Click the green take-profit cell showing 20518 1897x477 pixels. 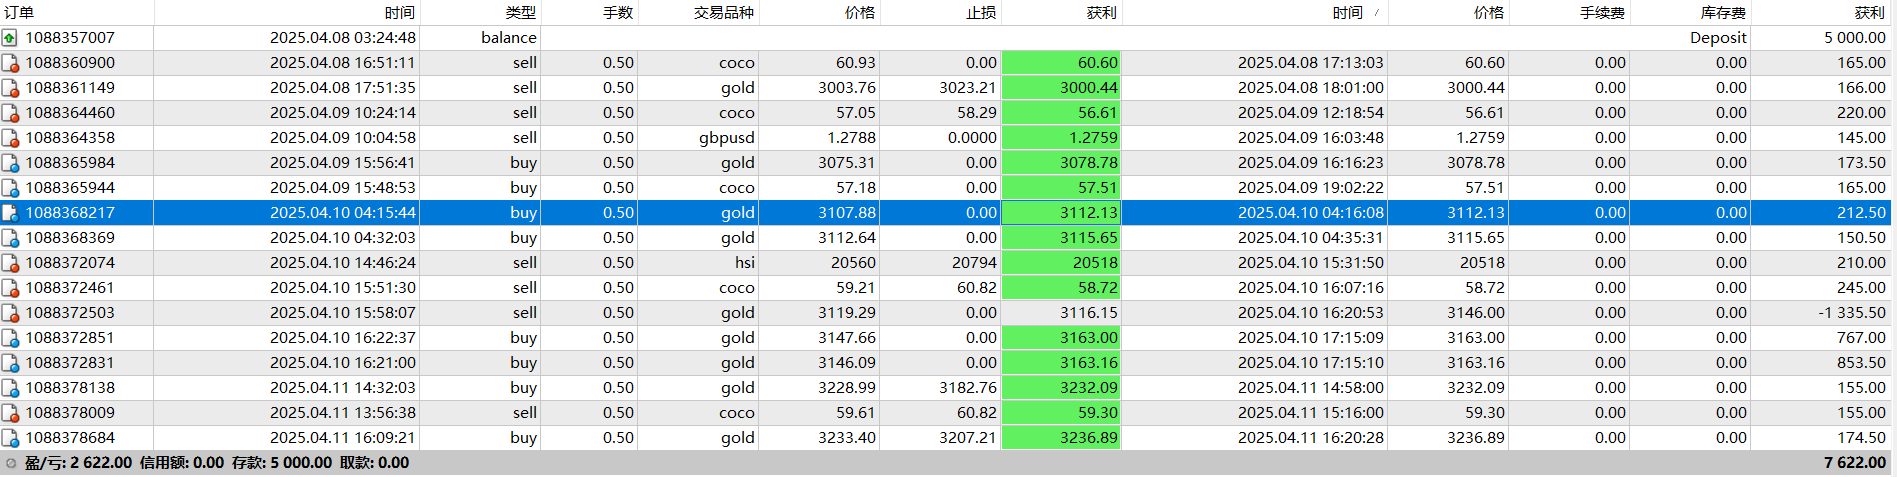tap(1062, 263)
